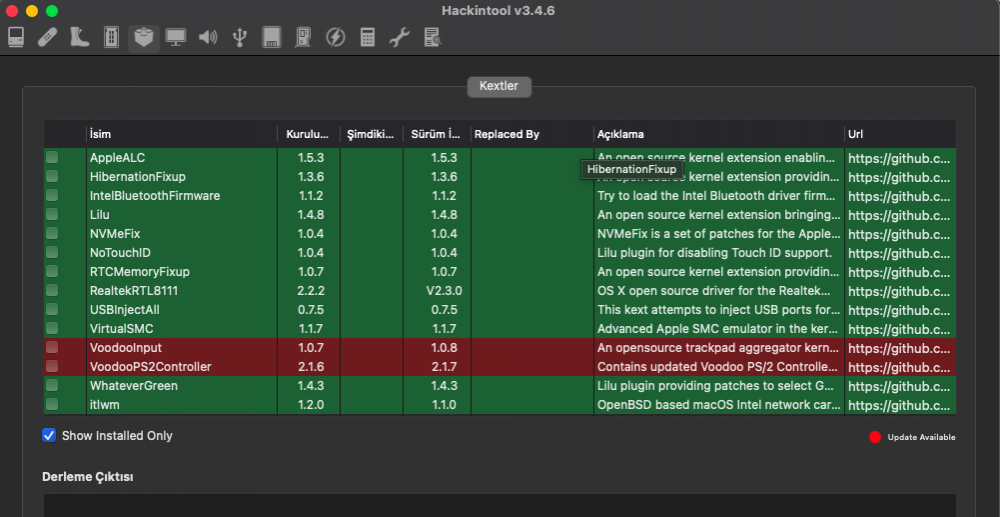Open the Disks floppy icon
This screenshot has width=1000, height=517.
(x=271, y=38)
